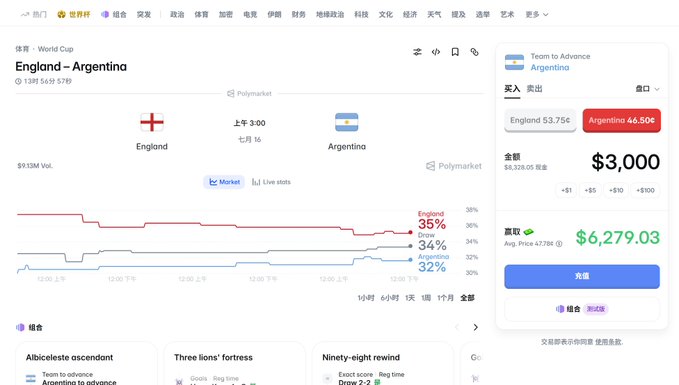Open the 组合 category in top navigation
Image resolution: width=679 pixels, height=385 pixels.
coord(113,14)
